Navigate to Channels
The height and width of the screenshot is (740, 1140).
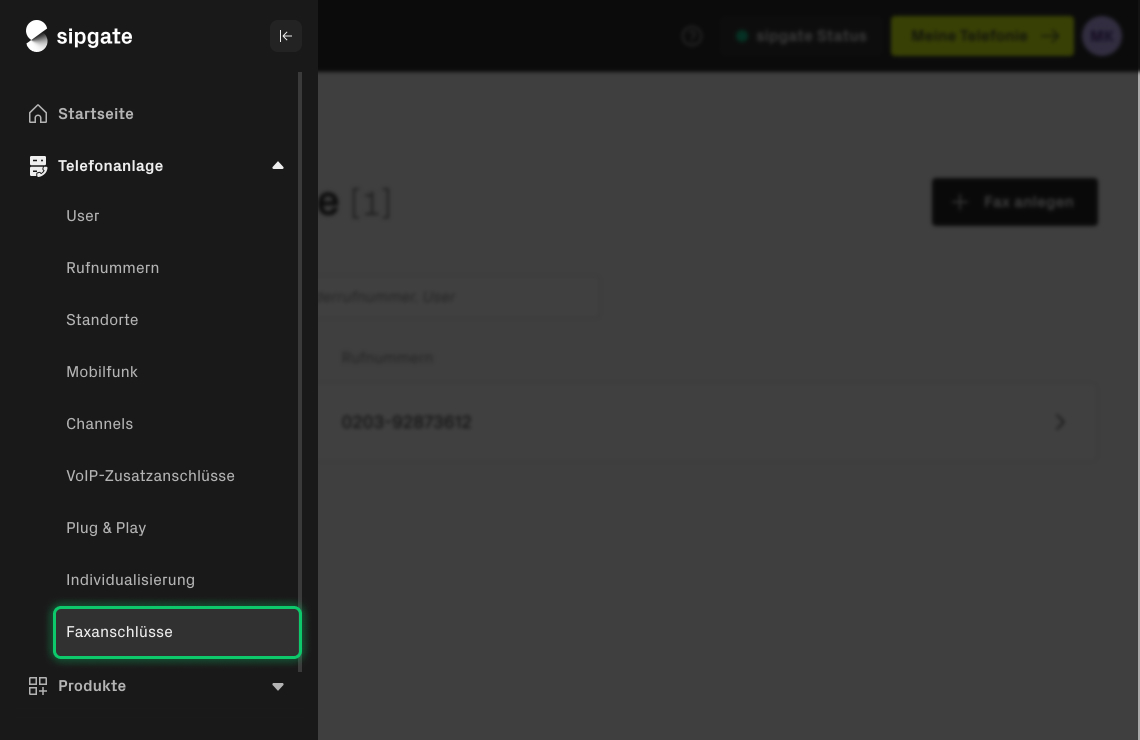click(100, 424)
